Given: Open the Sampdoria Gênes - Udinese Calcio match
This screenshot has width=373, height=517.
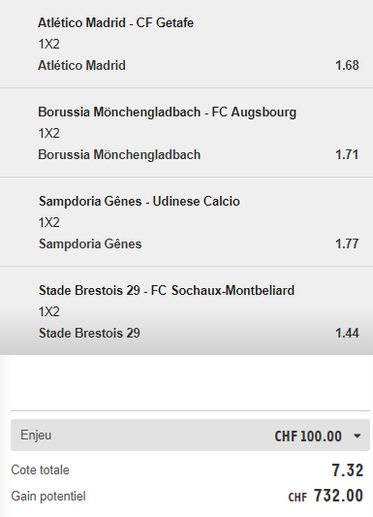Looking at the screenshot, I should (139, 201).
